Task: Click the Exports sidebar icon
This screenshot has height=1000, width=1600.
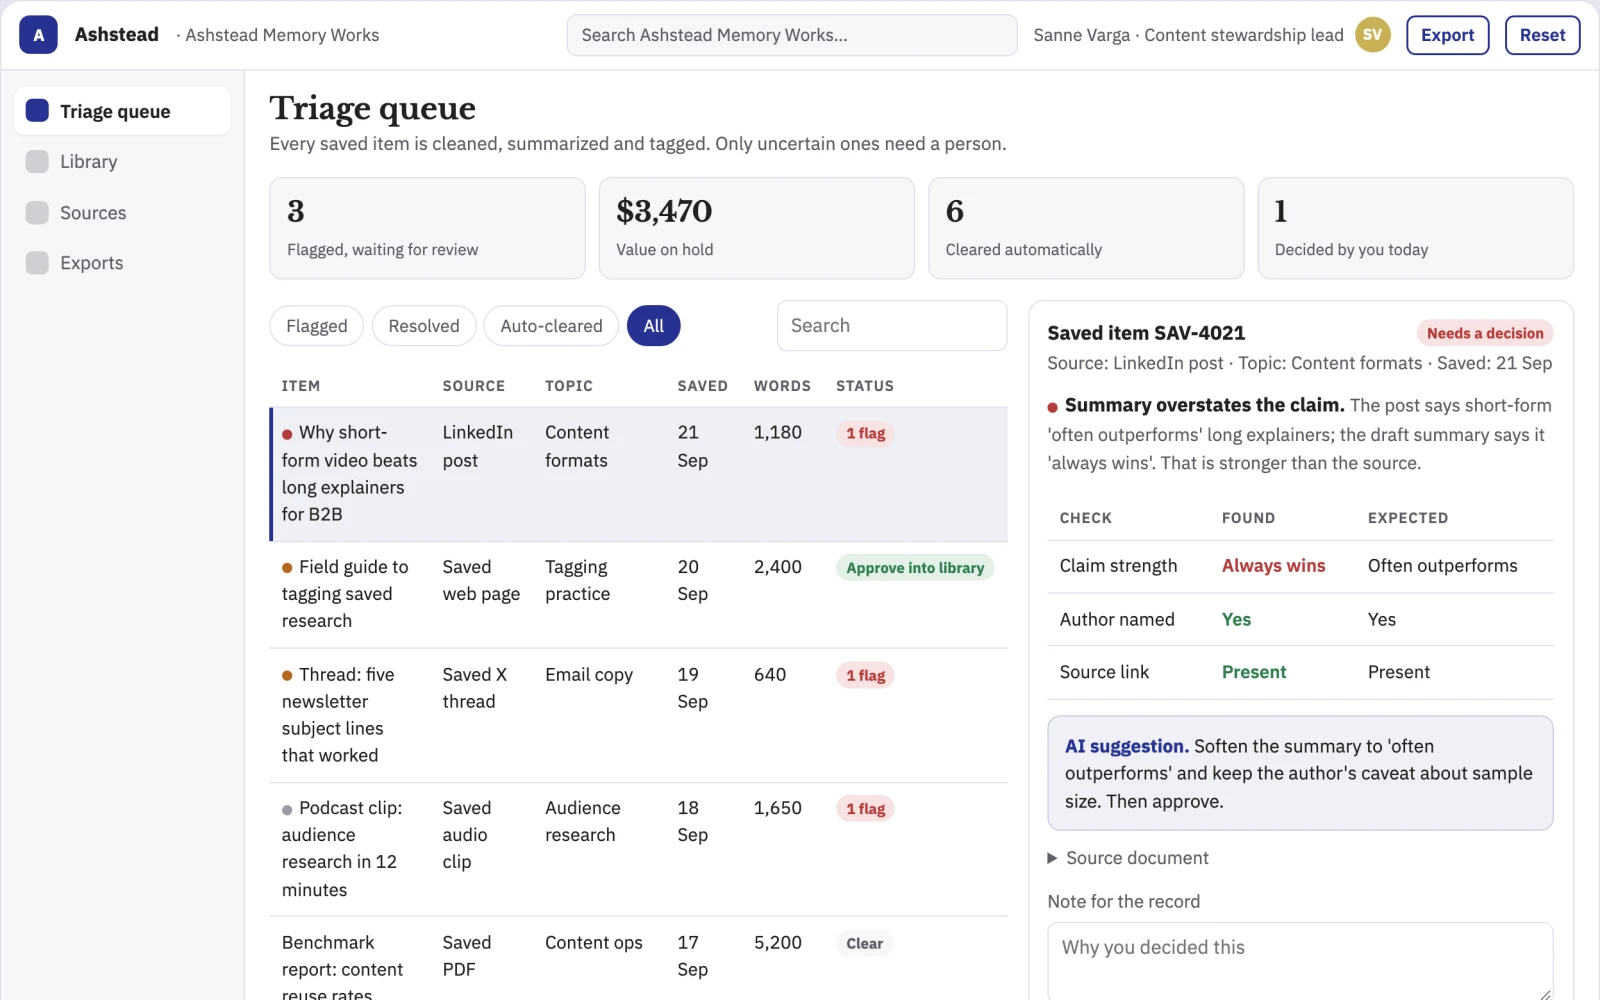Action: pos(37,263)
